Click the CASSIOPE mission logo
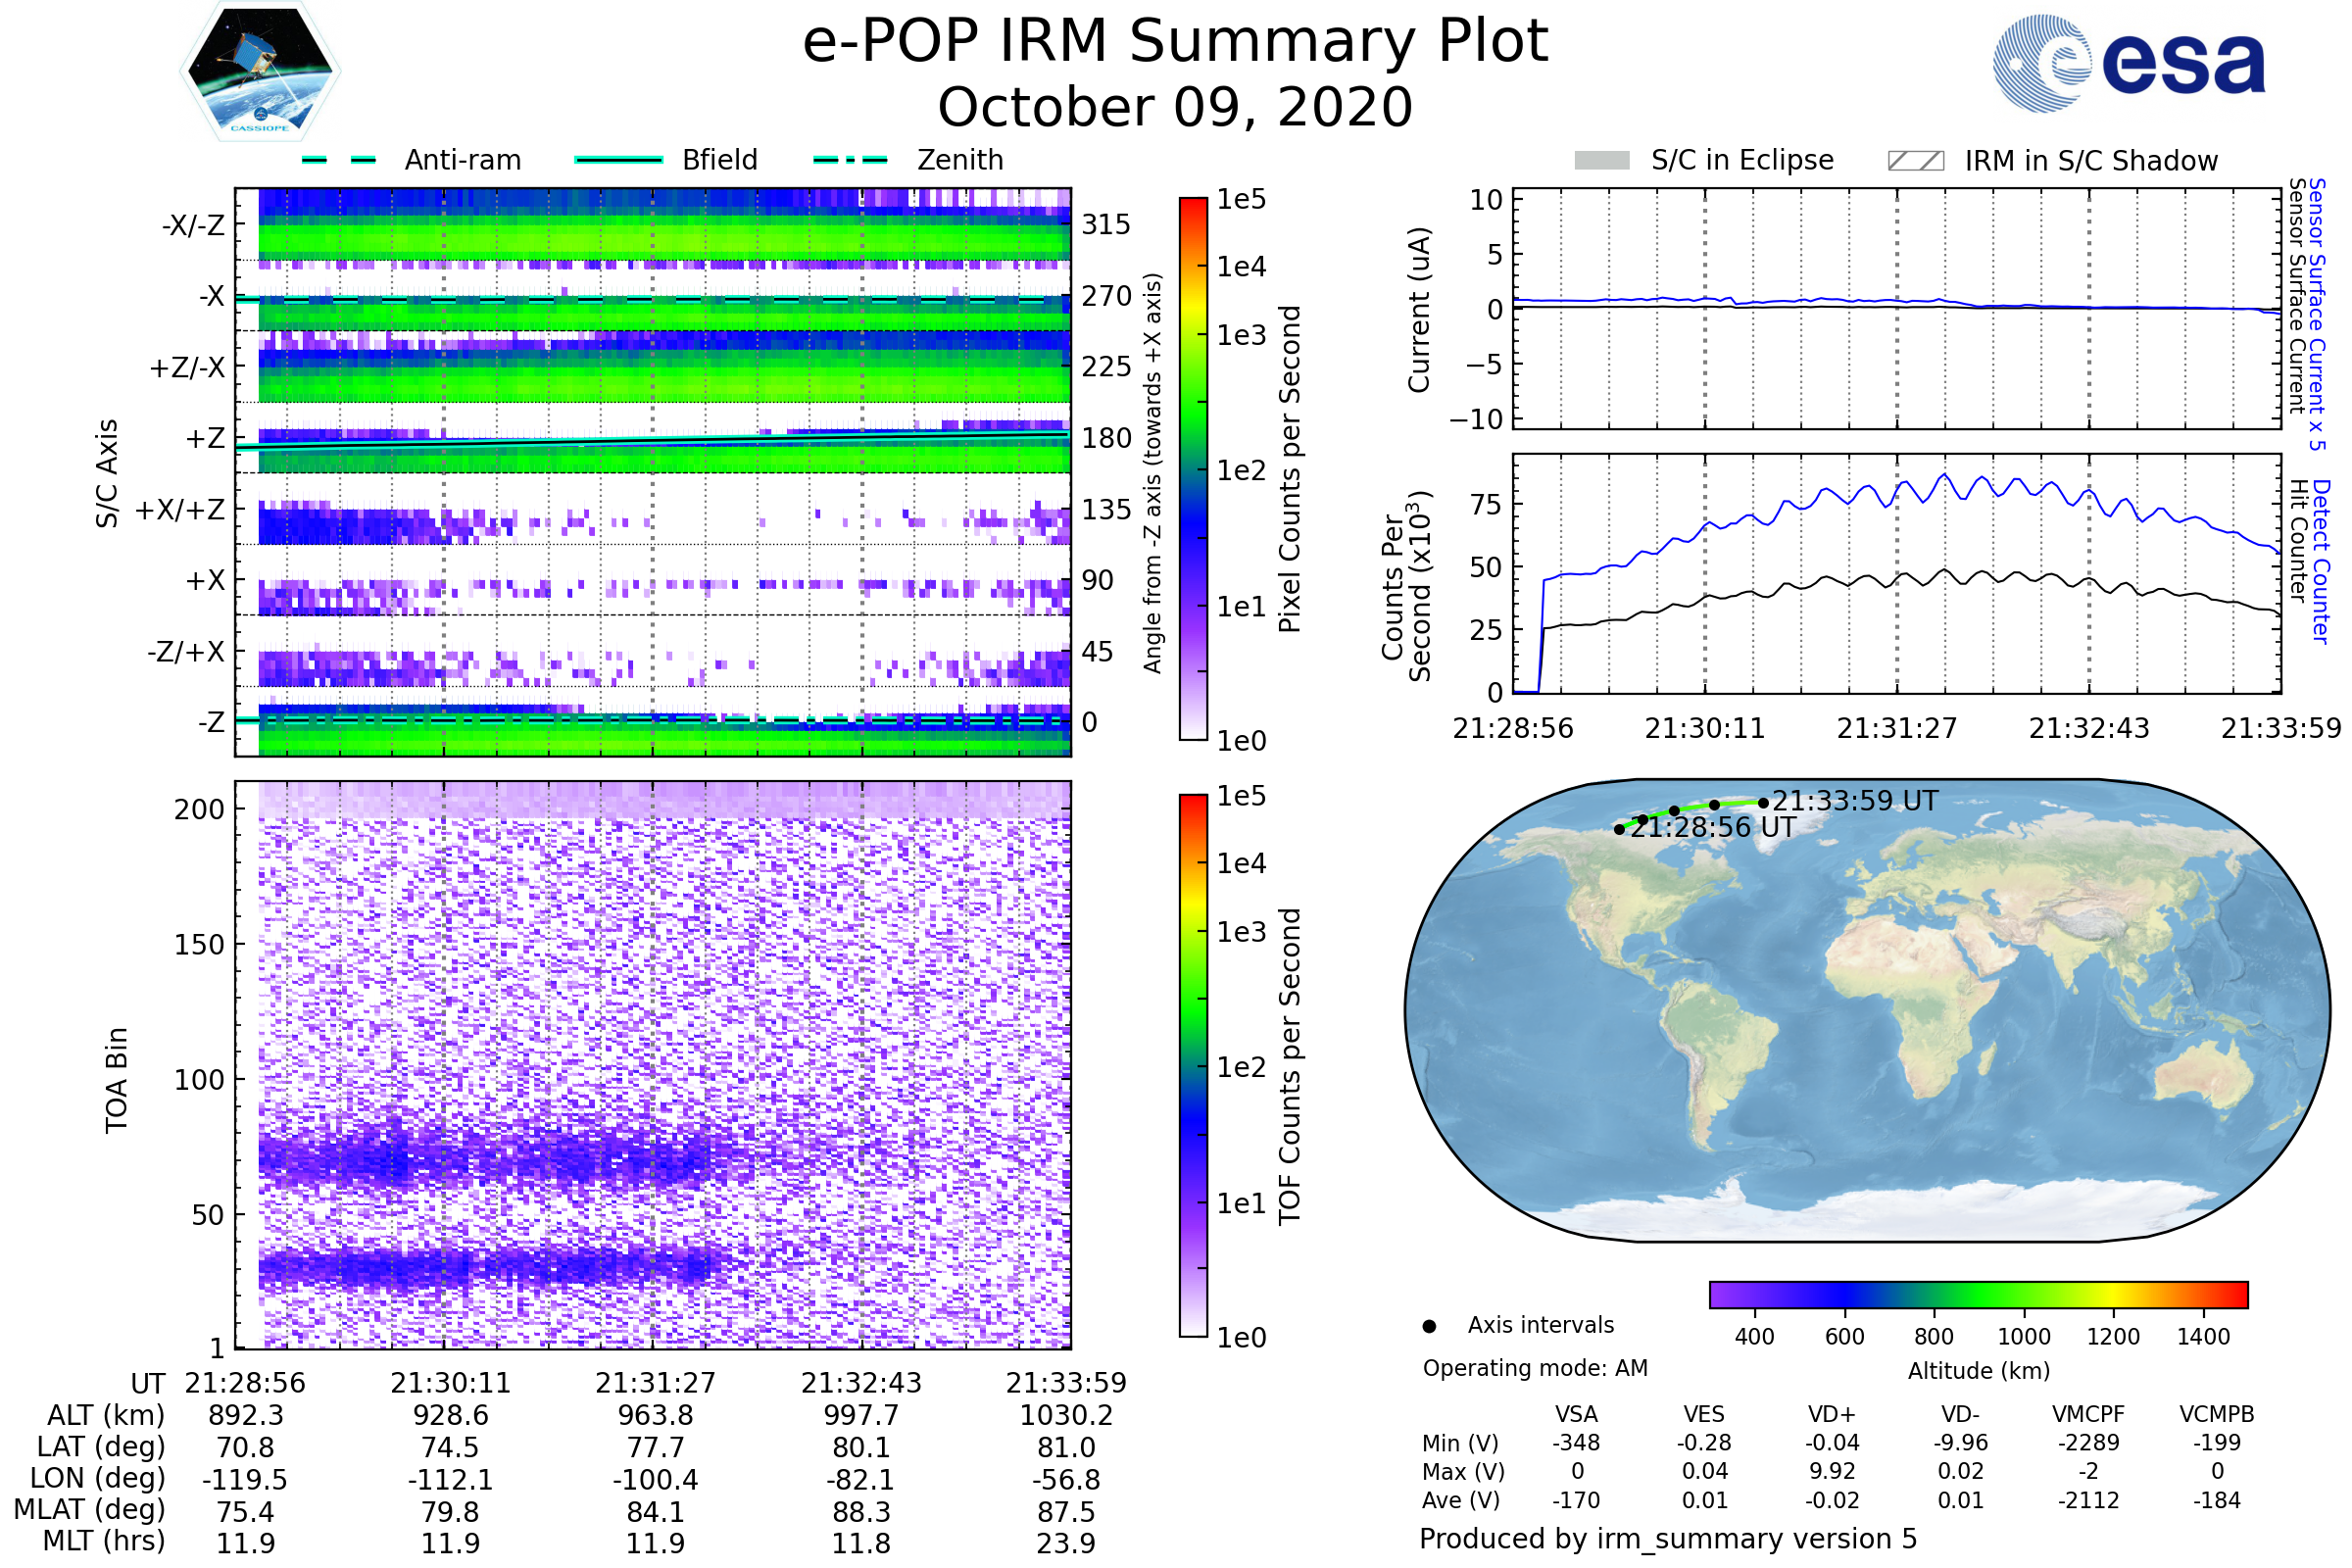 coord(260,72)
